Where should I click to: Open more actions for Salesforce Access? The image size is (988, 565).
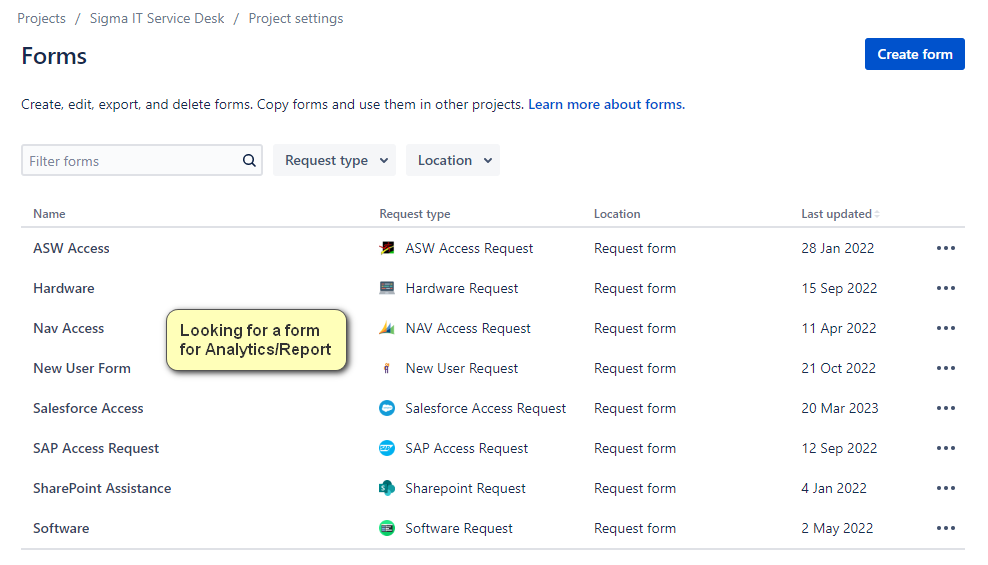[945, 408]
